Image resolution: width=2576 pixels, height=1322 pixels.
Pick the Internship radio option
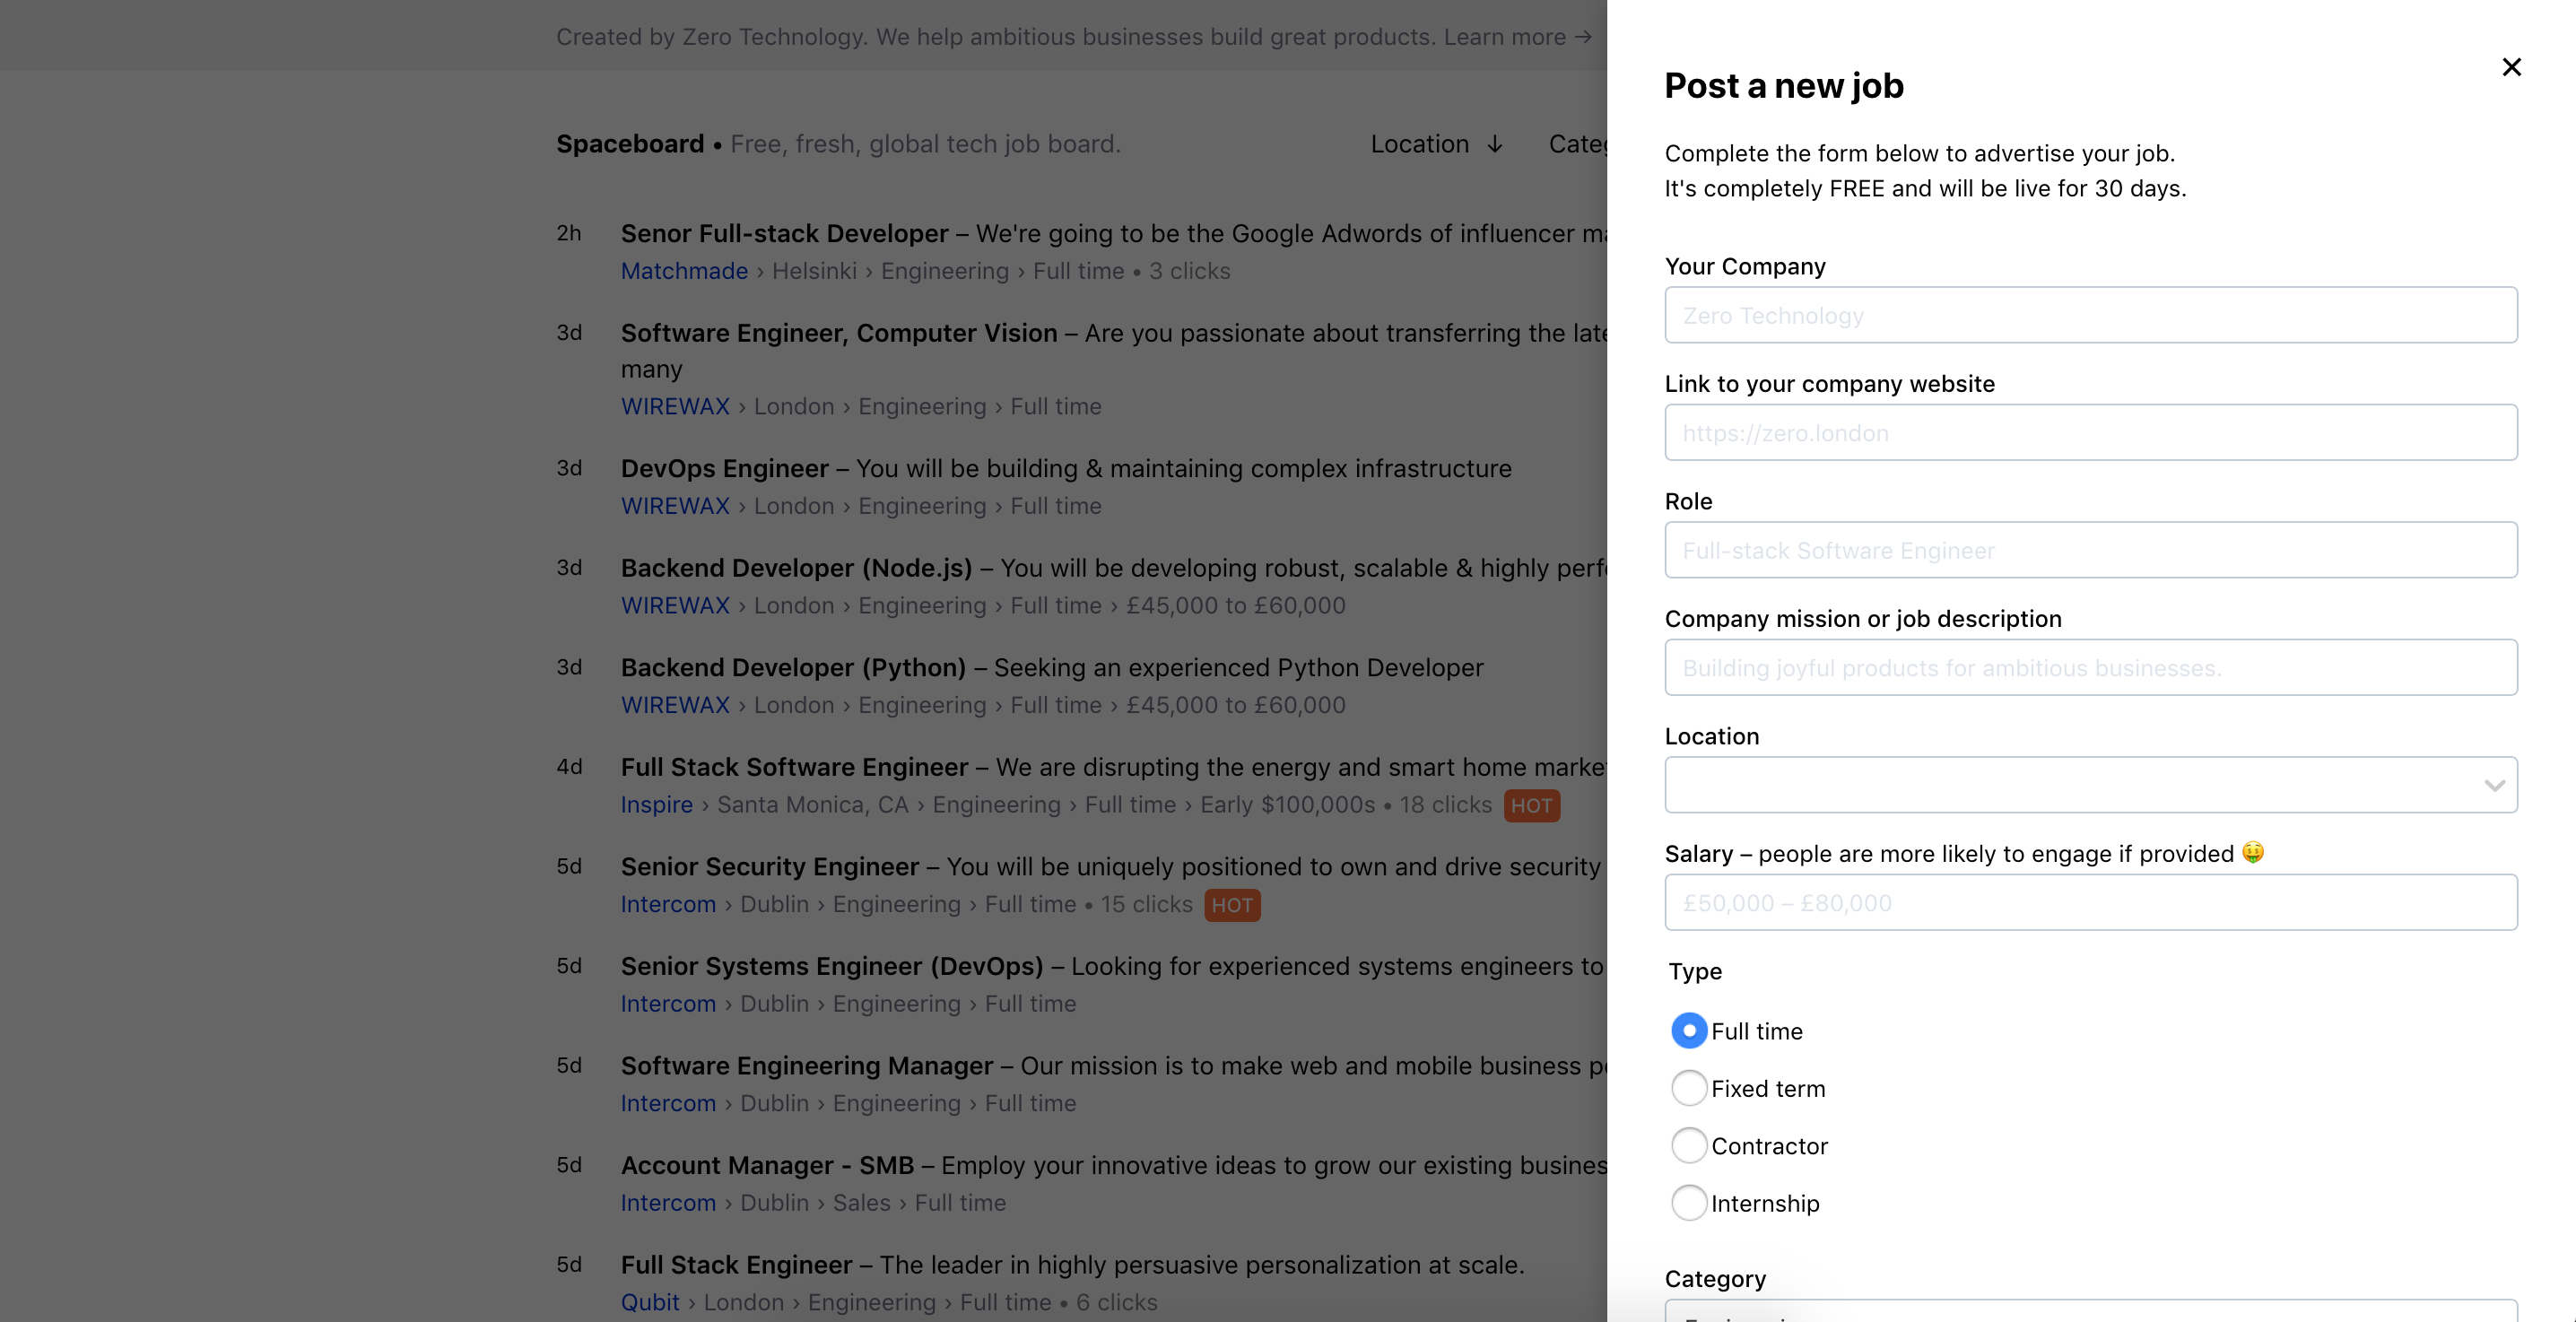(1689, 1203)
